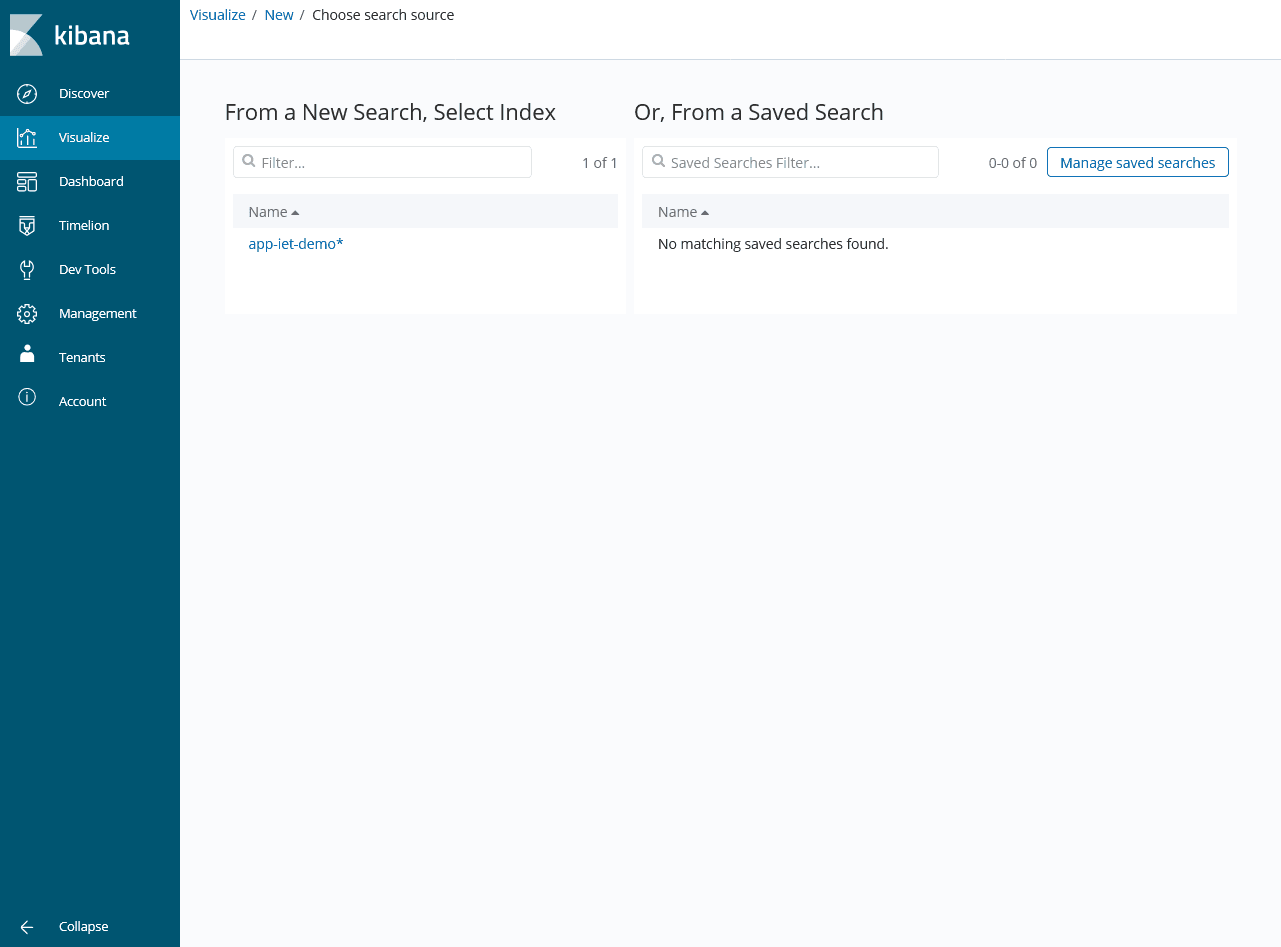Screen dimensions: 1281x947
Task: Sort saved searches by Name column
Action: [x=683, y=212]
